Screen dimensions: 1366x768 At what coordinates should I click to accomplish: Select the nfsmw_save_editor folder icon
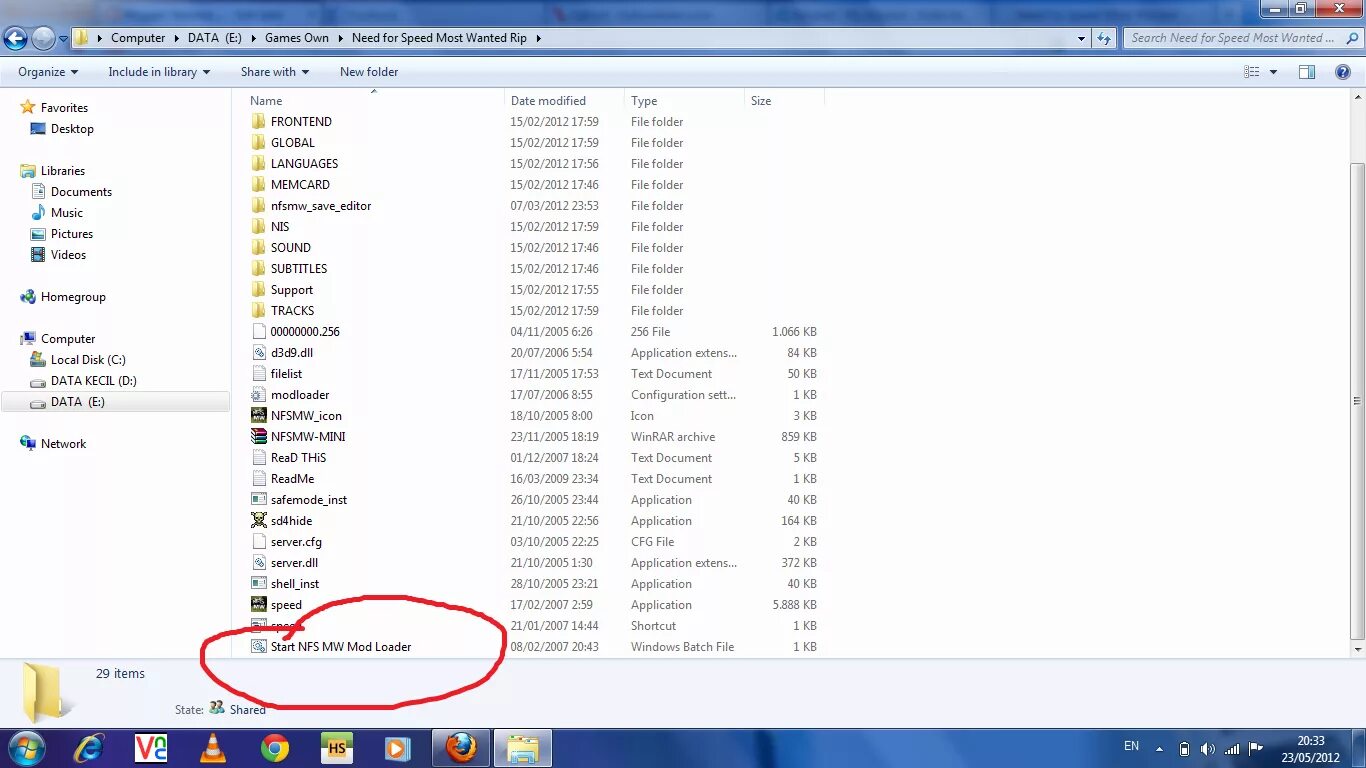click(x=259, y=206)
